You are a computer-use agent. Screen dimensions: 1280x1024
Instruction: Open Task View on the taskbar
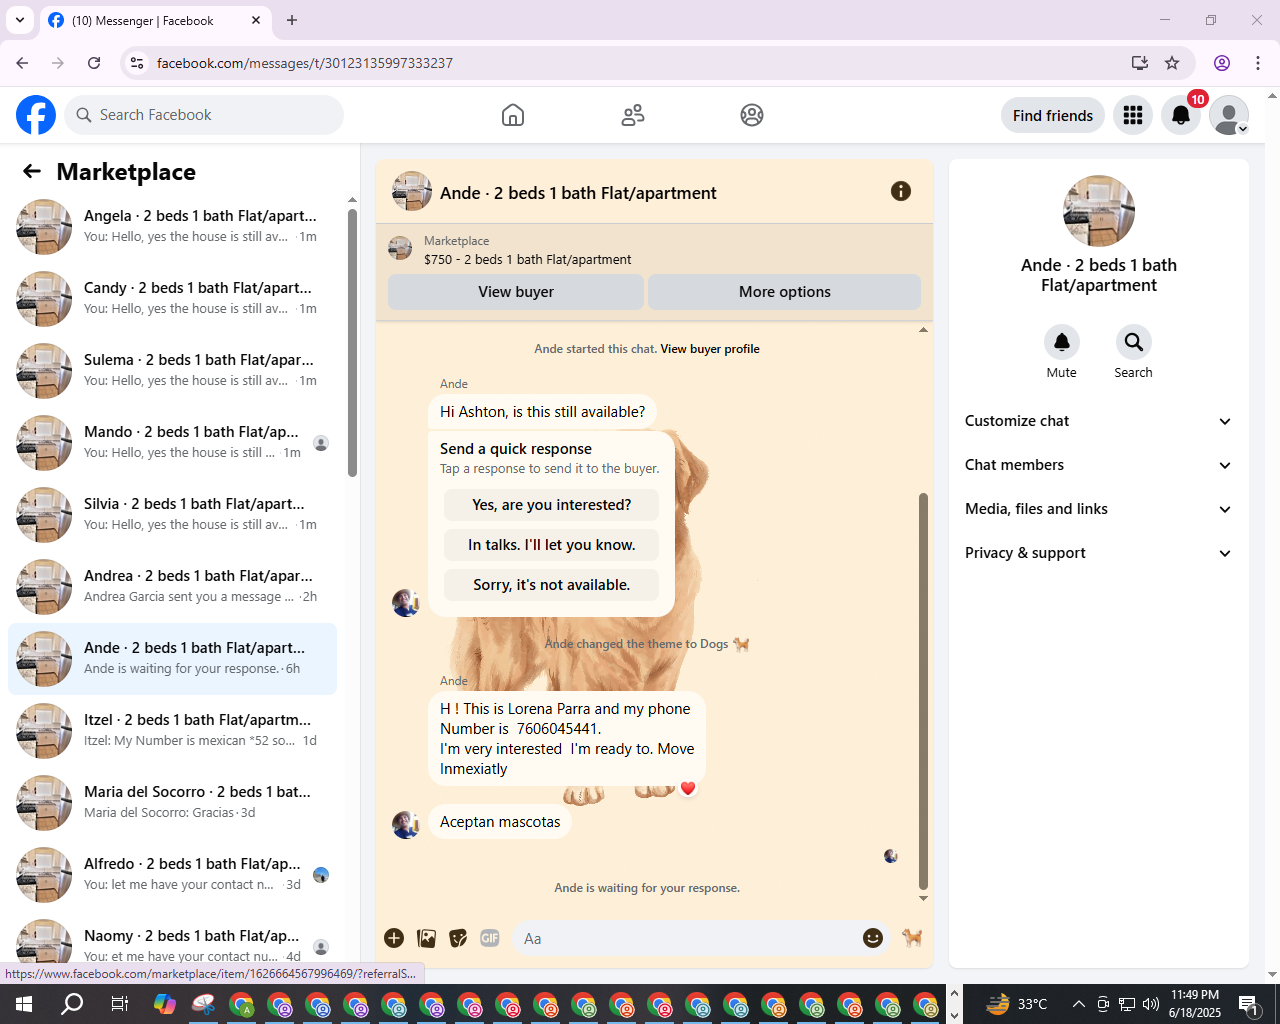pyautogui.click(x=119, y=1004)
